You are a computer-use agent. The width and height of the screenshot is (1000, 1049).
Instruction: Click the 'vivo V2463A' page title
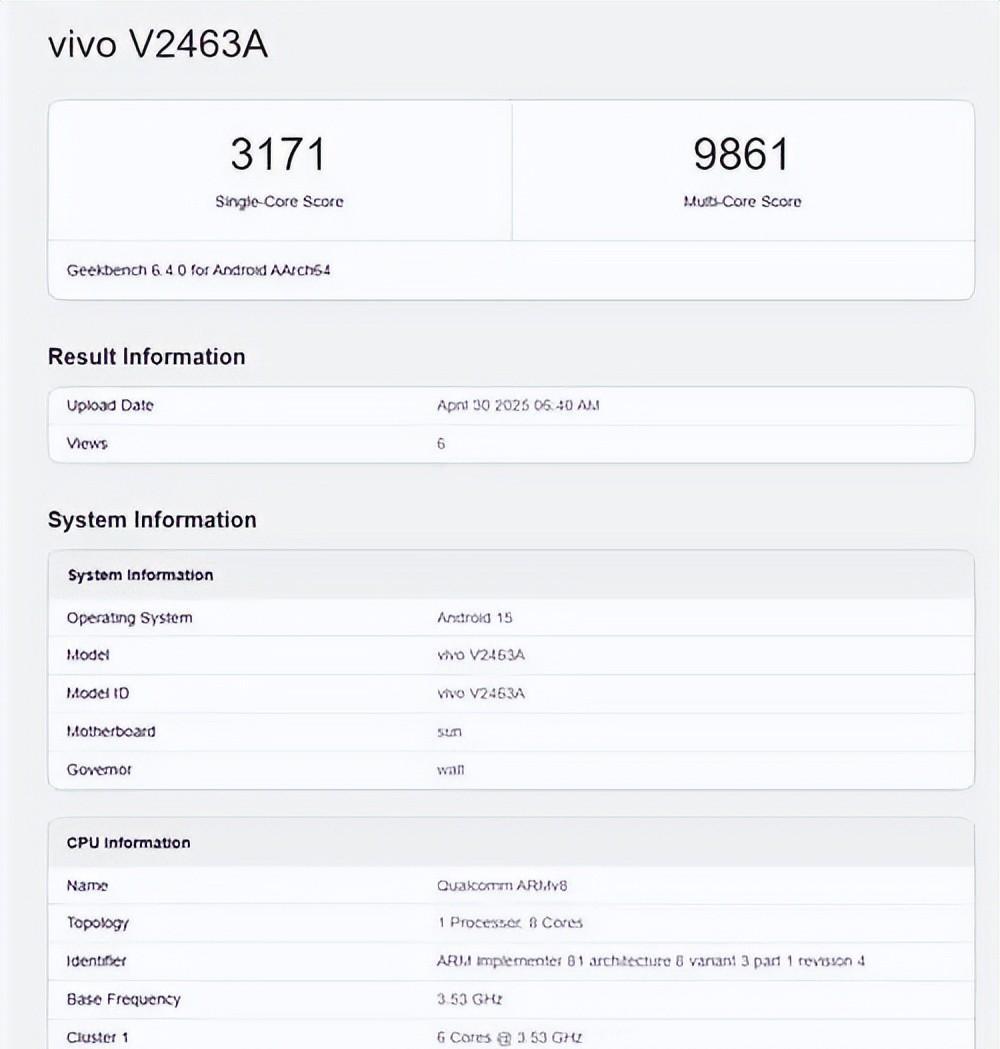tap(158, 45)
